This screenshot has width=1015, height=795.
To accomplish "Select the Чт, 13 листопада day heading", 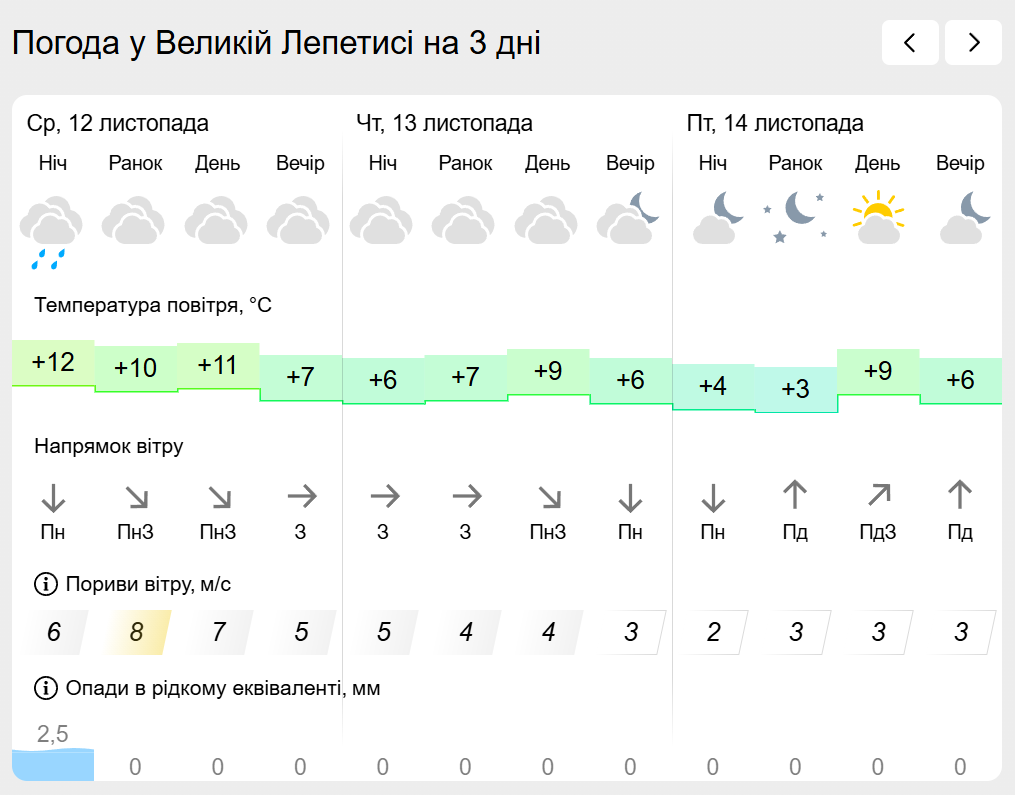I will tap(444, 124).
